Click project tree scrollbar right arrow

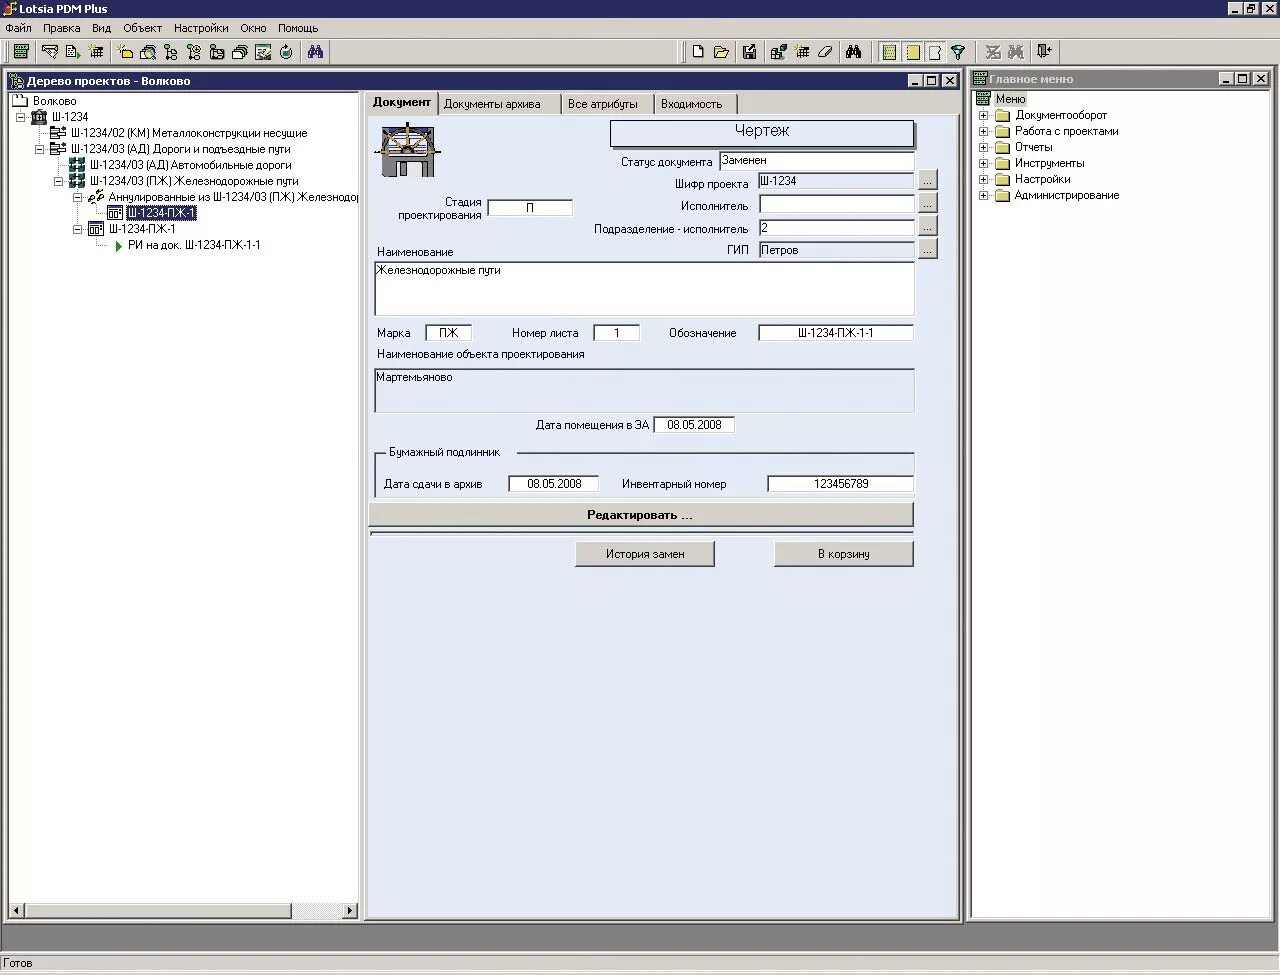pyautogui.click(x=350, y=911)
